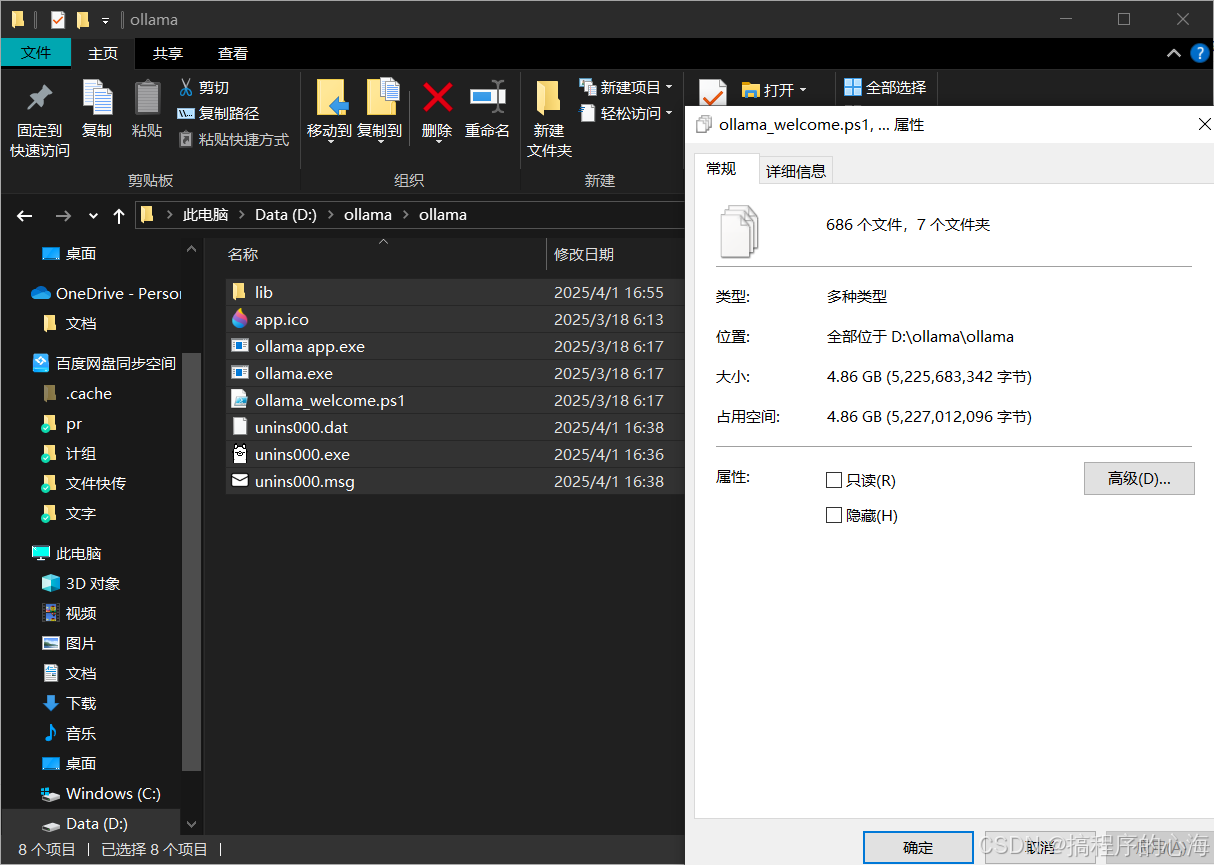Open Downloads (下载) in sidebar
This screenshot has width=1214, height=865.
pyautogui.click(x=70, y=703)
